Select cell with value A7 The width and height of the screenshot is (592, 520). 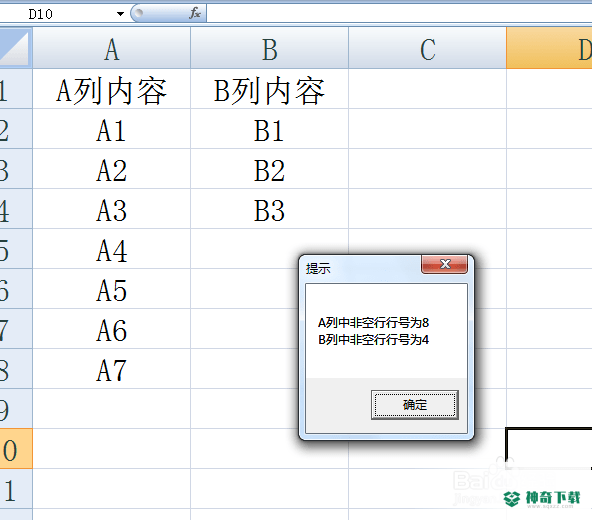coord(112,369)
